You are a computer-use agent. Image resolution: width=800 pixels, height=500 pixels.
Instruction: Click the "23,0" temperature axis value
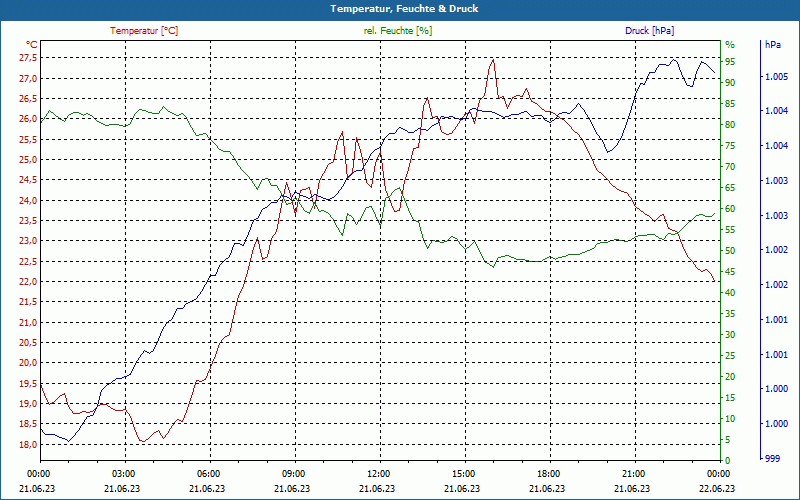point(28,241)
